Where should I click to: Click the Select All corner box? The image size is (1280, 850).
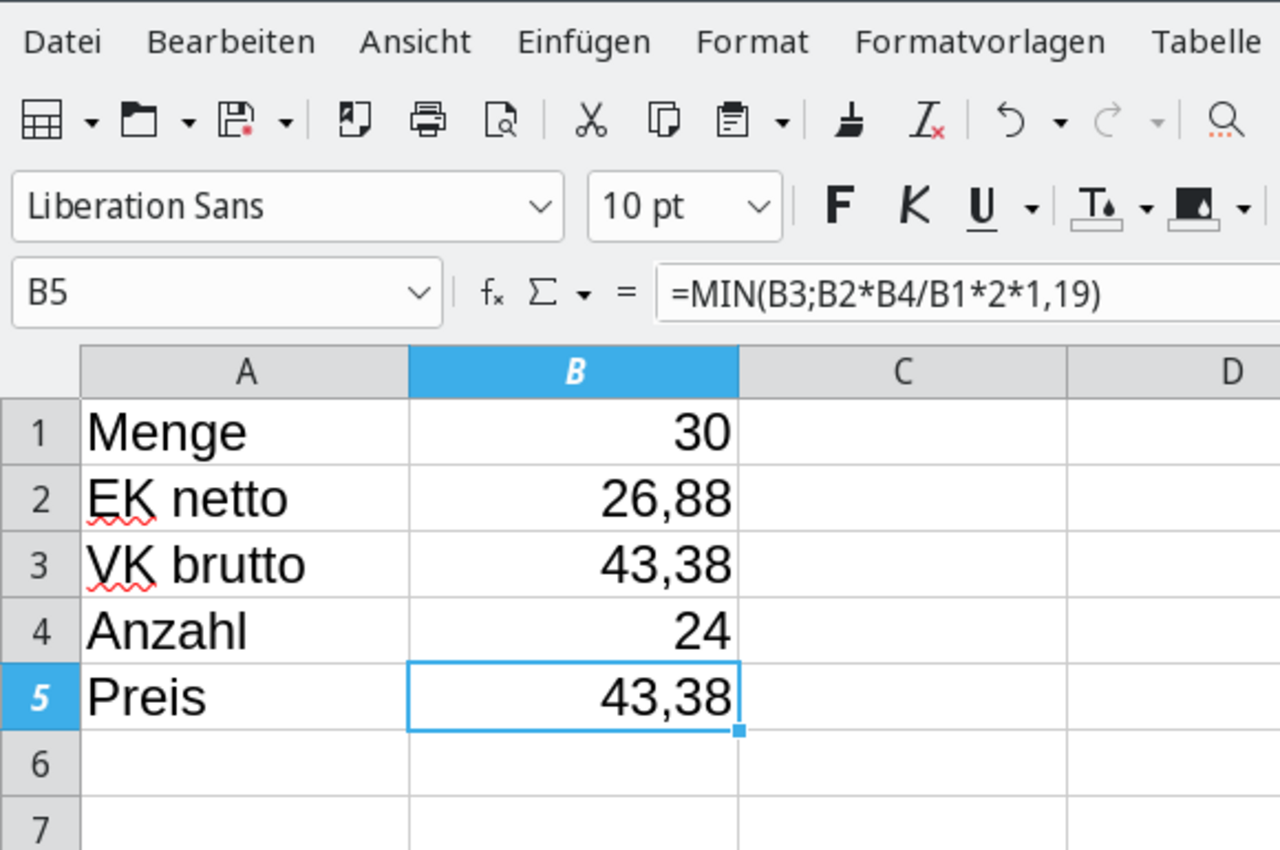(x=40, y=372)
